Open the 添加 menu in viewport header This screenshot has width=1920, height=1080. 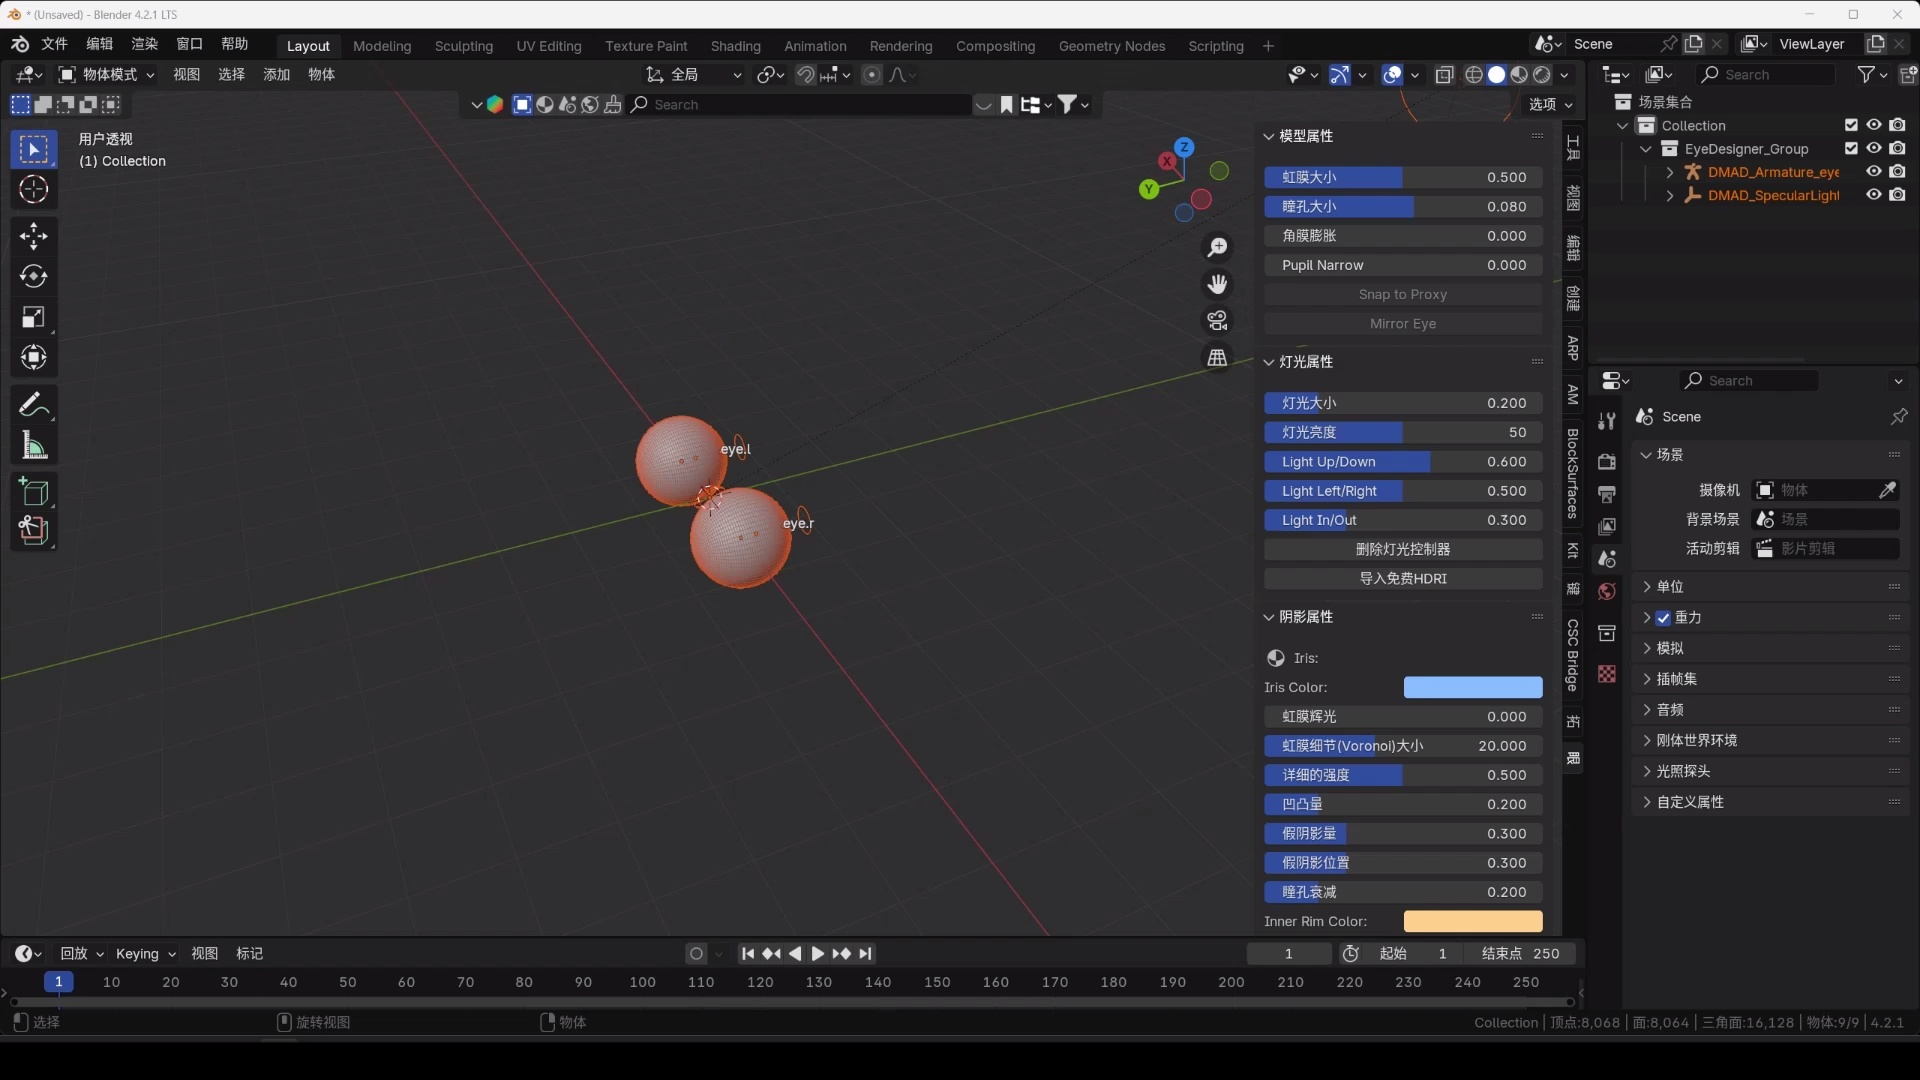276,75
